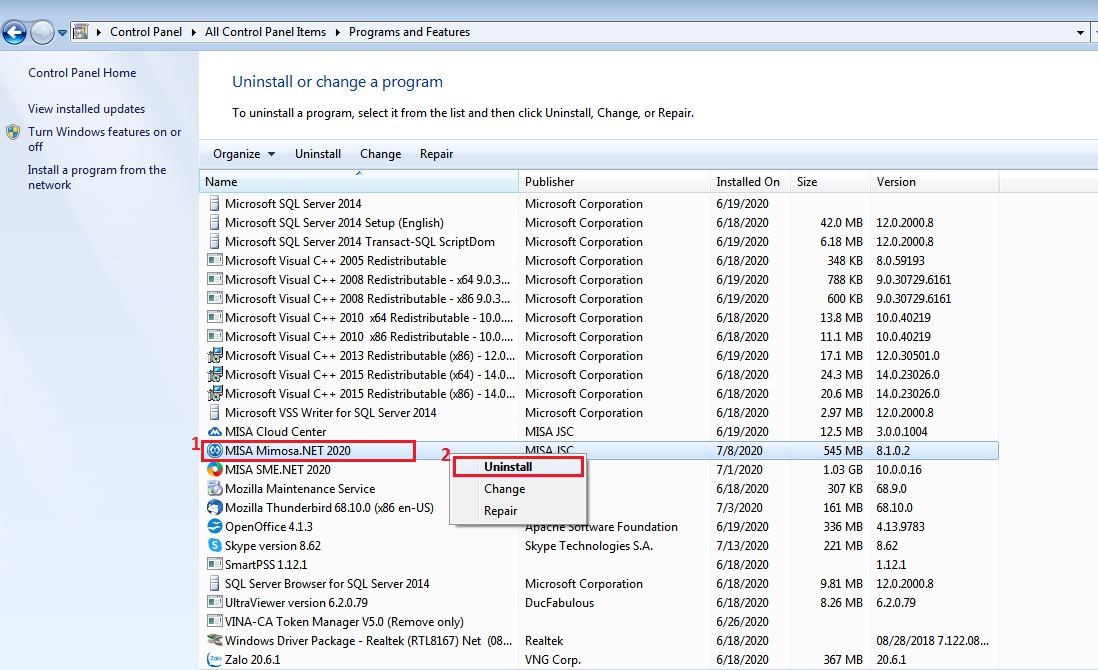This screenshot has width=1098, height=670.
Task: Open Turn Windows features on or off
Action: click(x=104, y=139)
